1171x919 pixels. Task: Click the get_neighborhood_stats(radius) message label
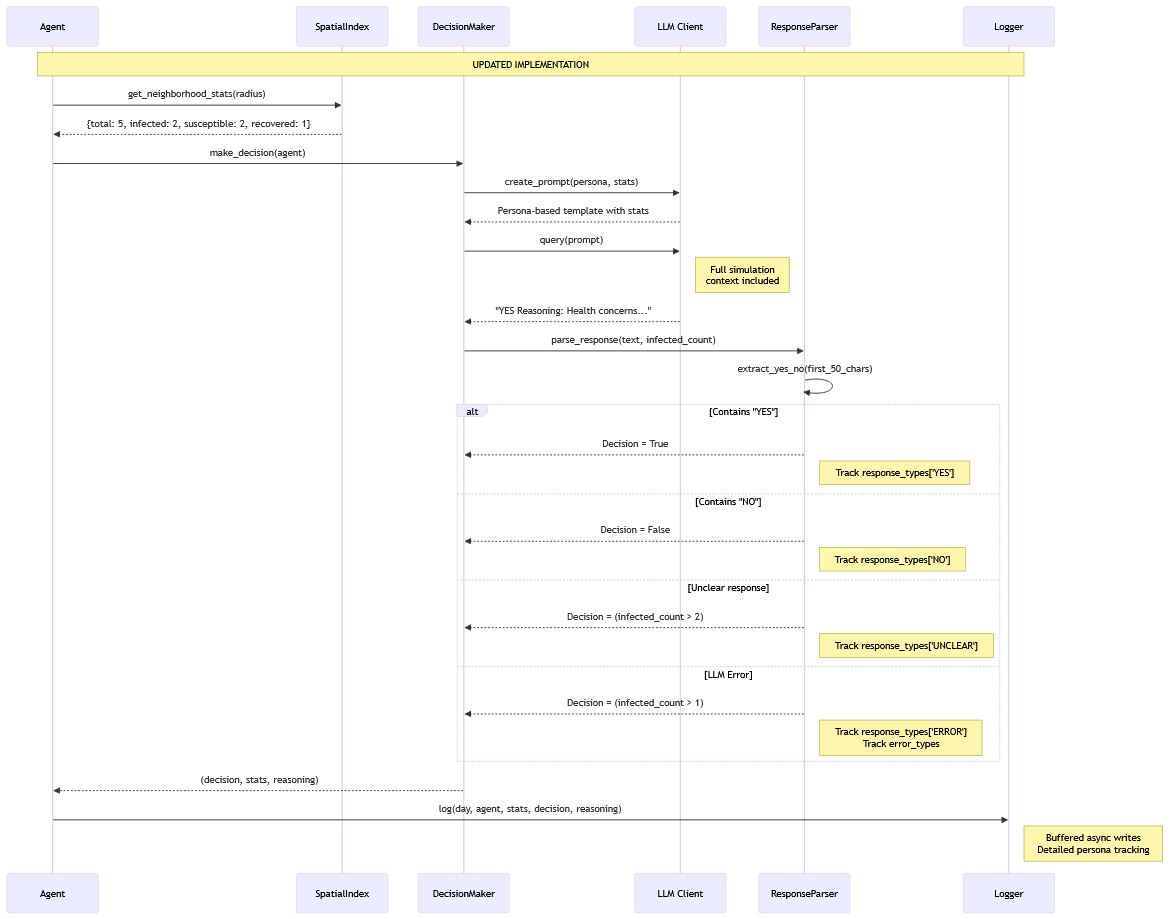197,94
